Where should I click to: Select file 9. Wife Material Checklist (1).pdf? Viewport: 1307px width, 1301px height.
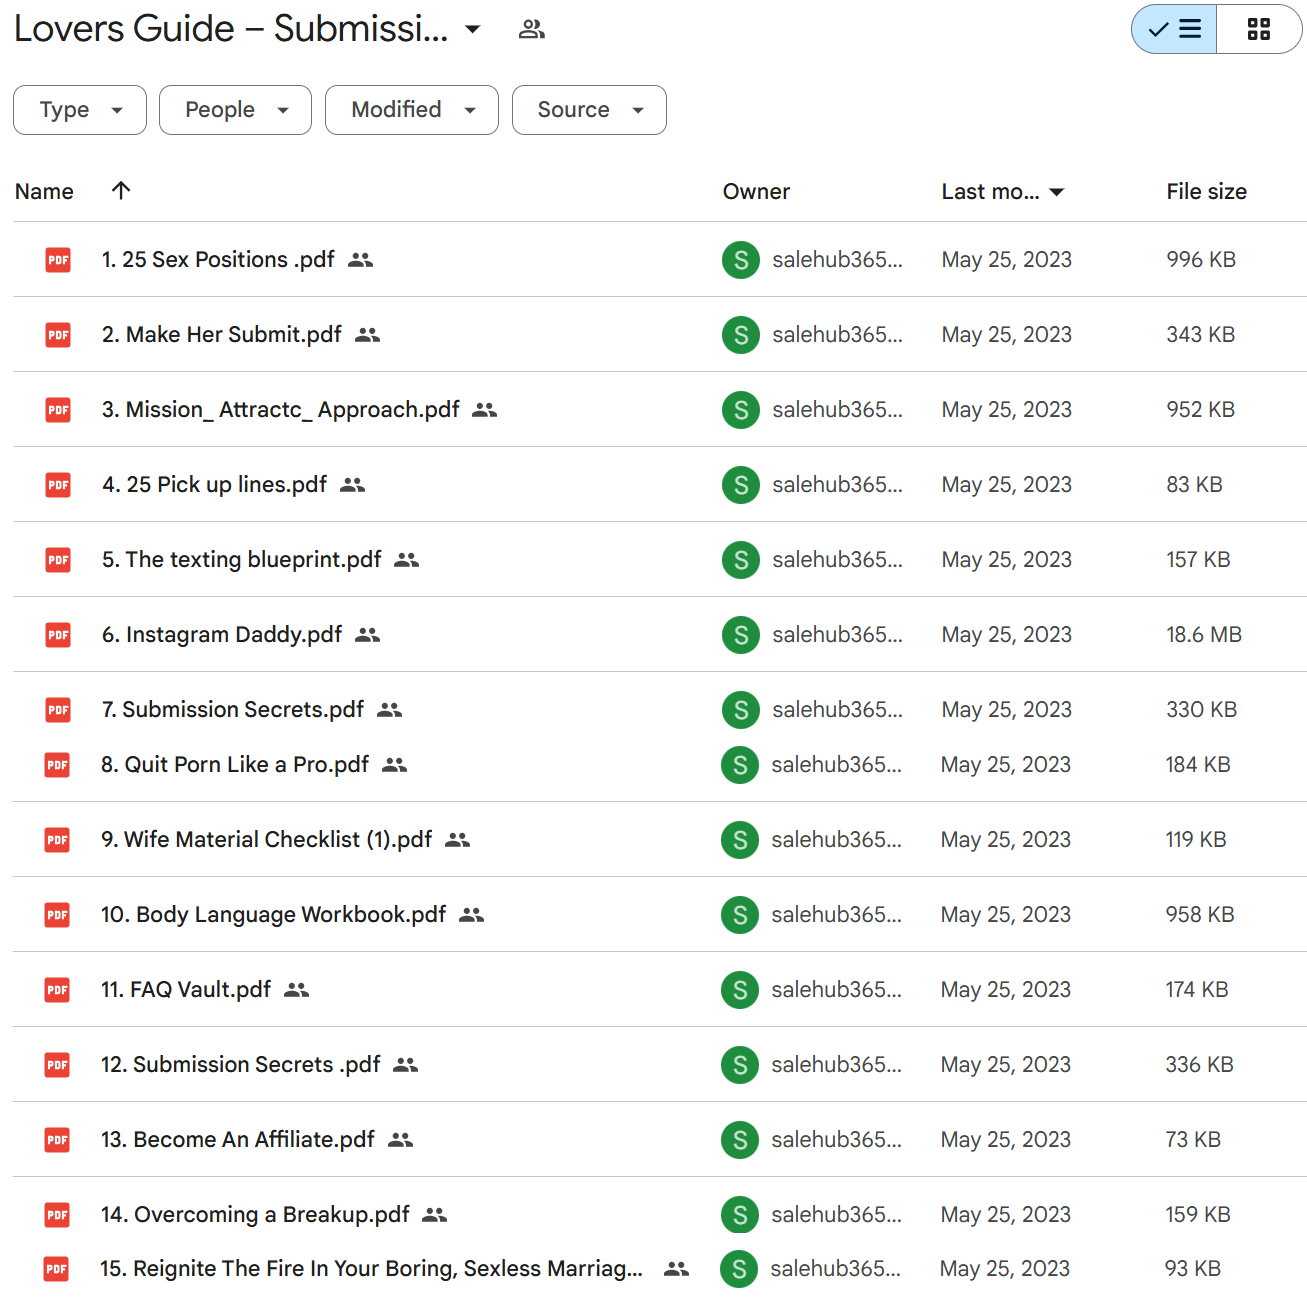(x=659, y=840)
